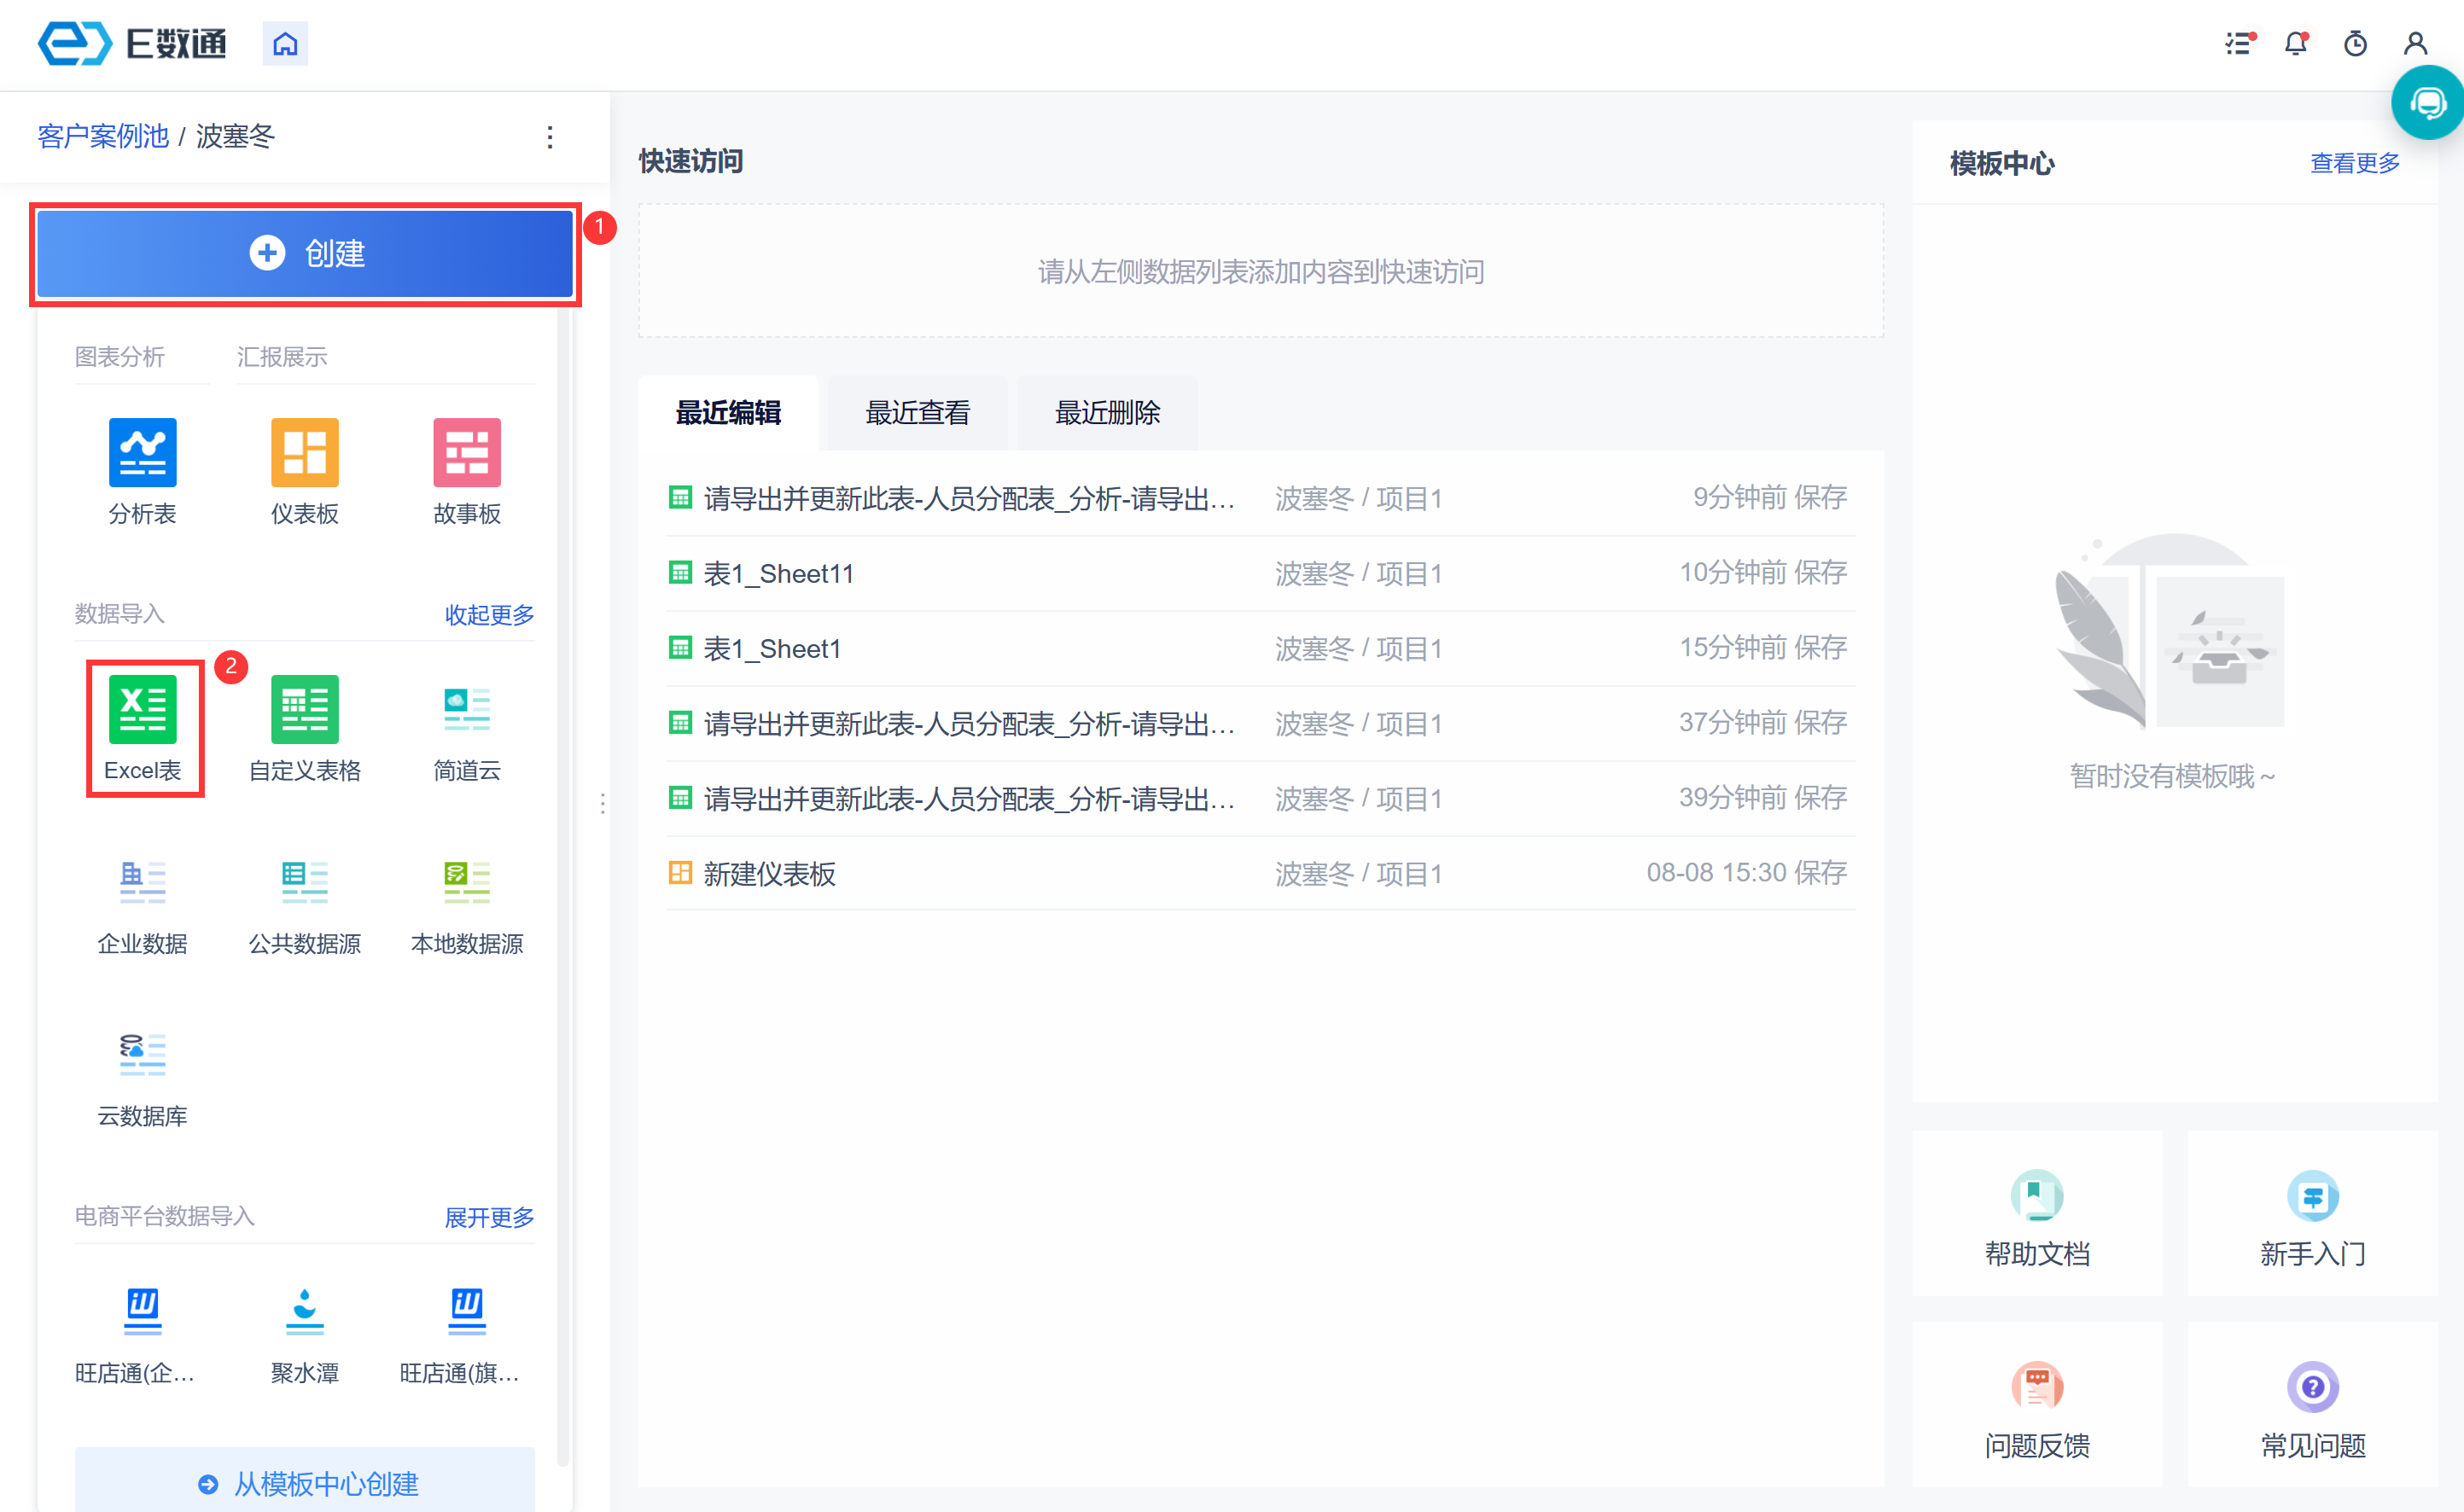Open the 仪表板 dashboard creation icon

[x=304, y=453]
